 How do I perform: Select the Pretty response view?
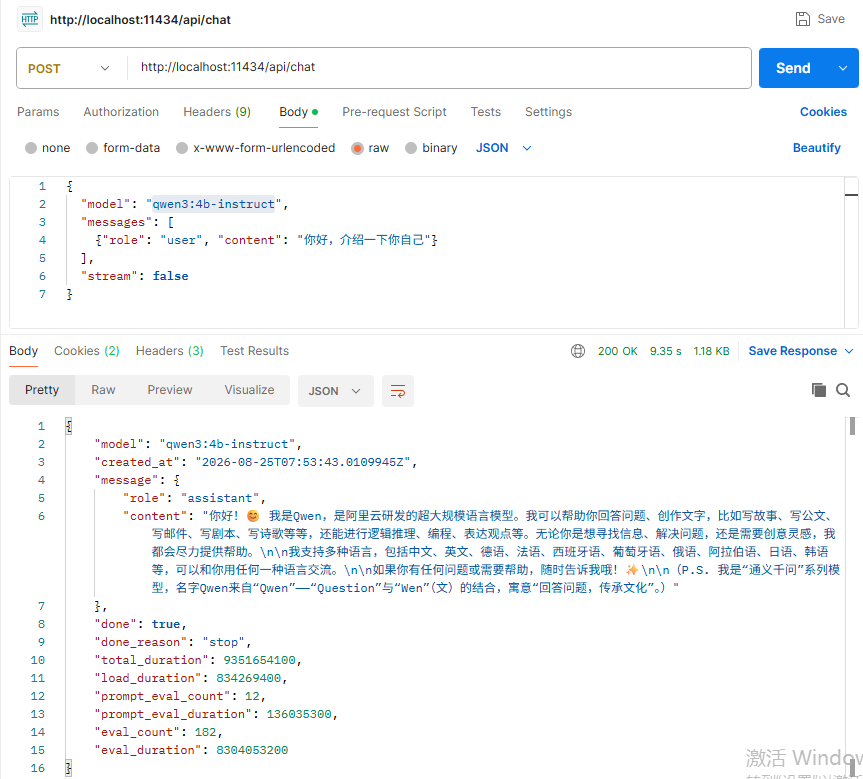tap(42, 390)
